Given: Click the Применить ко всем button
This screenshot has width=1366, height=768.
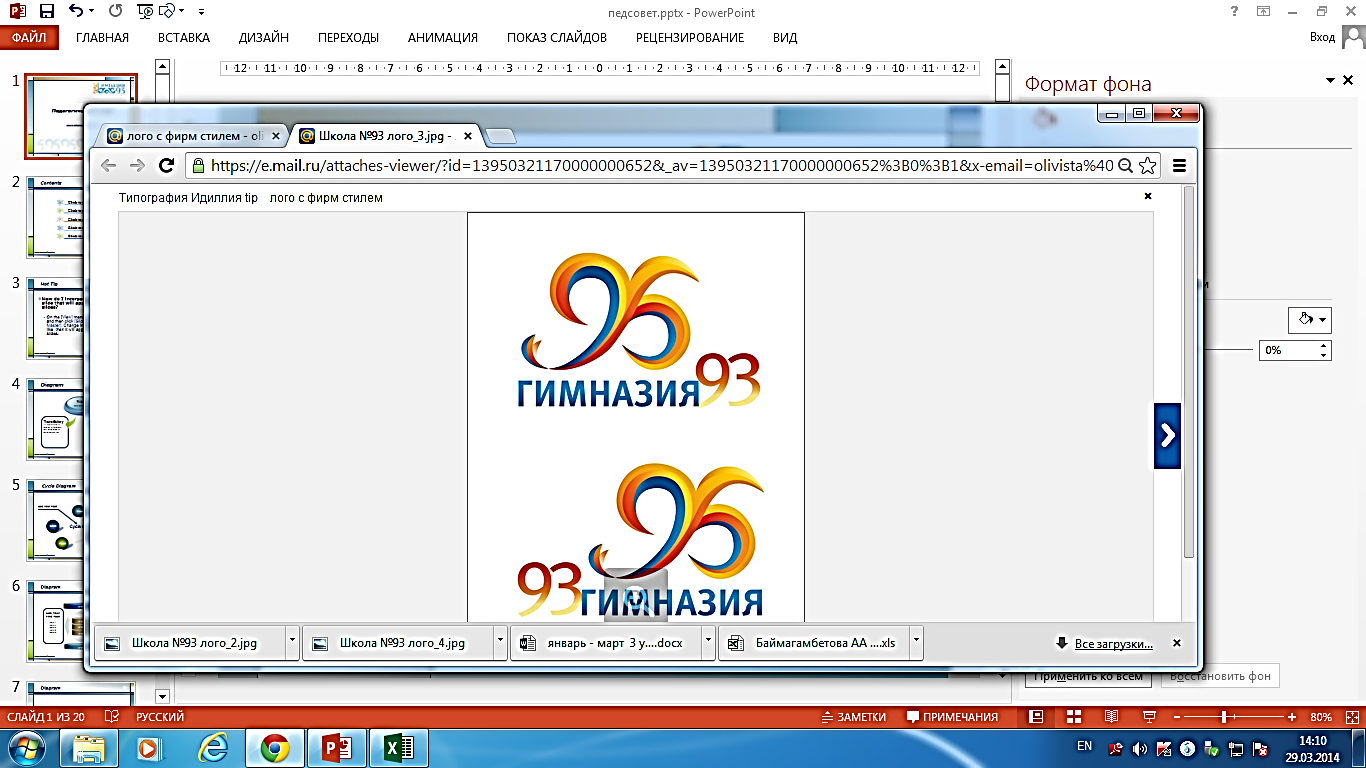Looking at the screenshot, I should (1088, 676).
